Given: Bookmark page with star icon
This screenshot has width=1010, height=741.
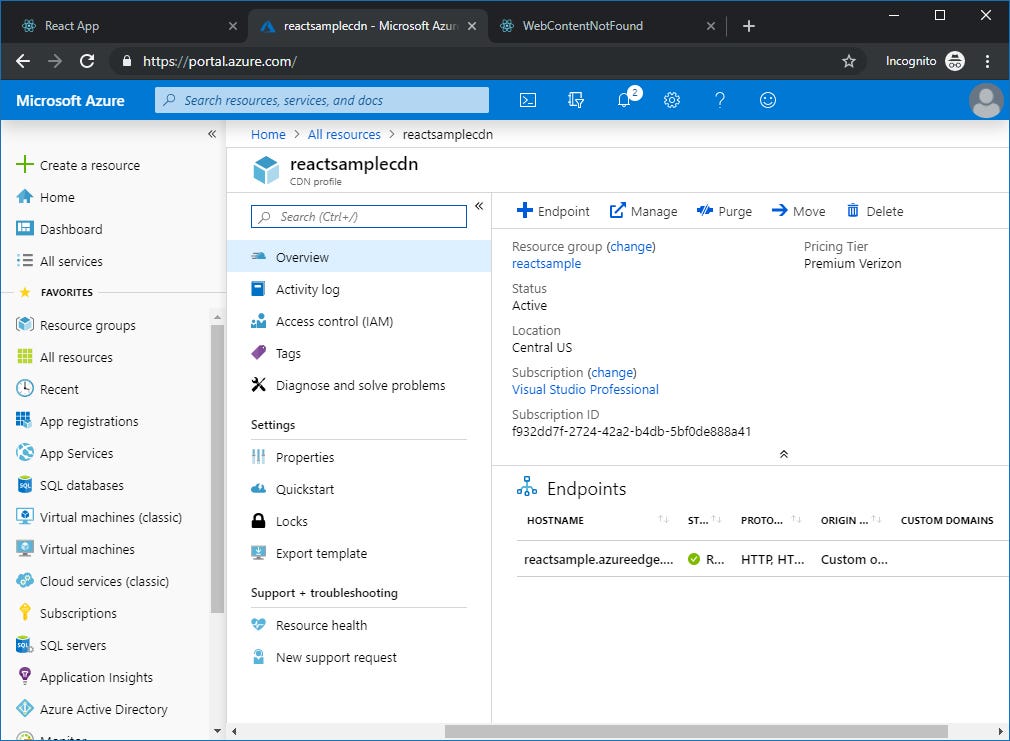Looking at the screenshot, I should [x=849, y=61].
